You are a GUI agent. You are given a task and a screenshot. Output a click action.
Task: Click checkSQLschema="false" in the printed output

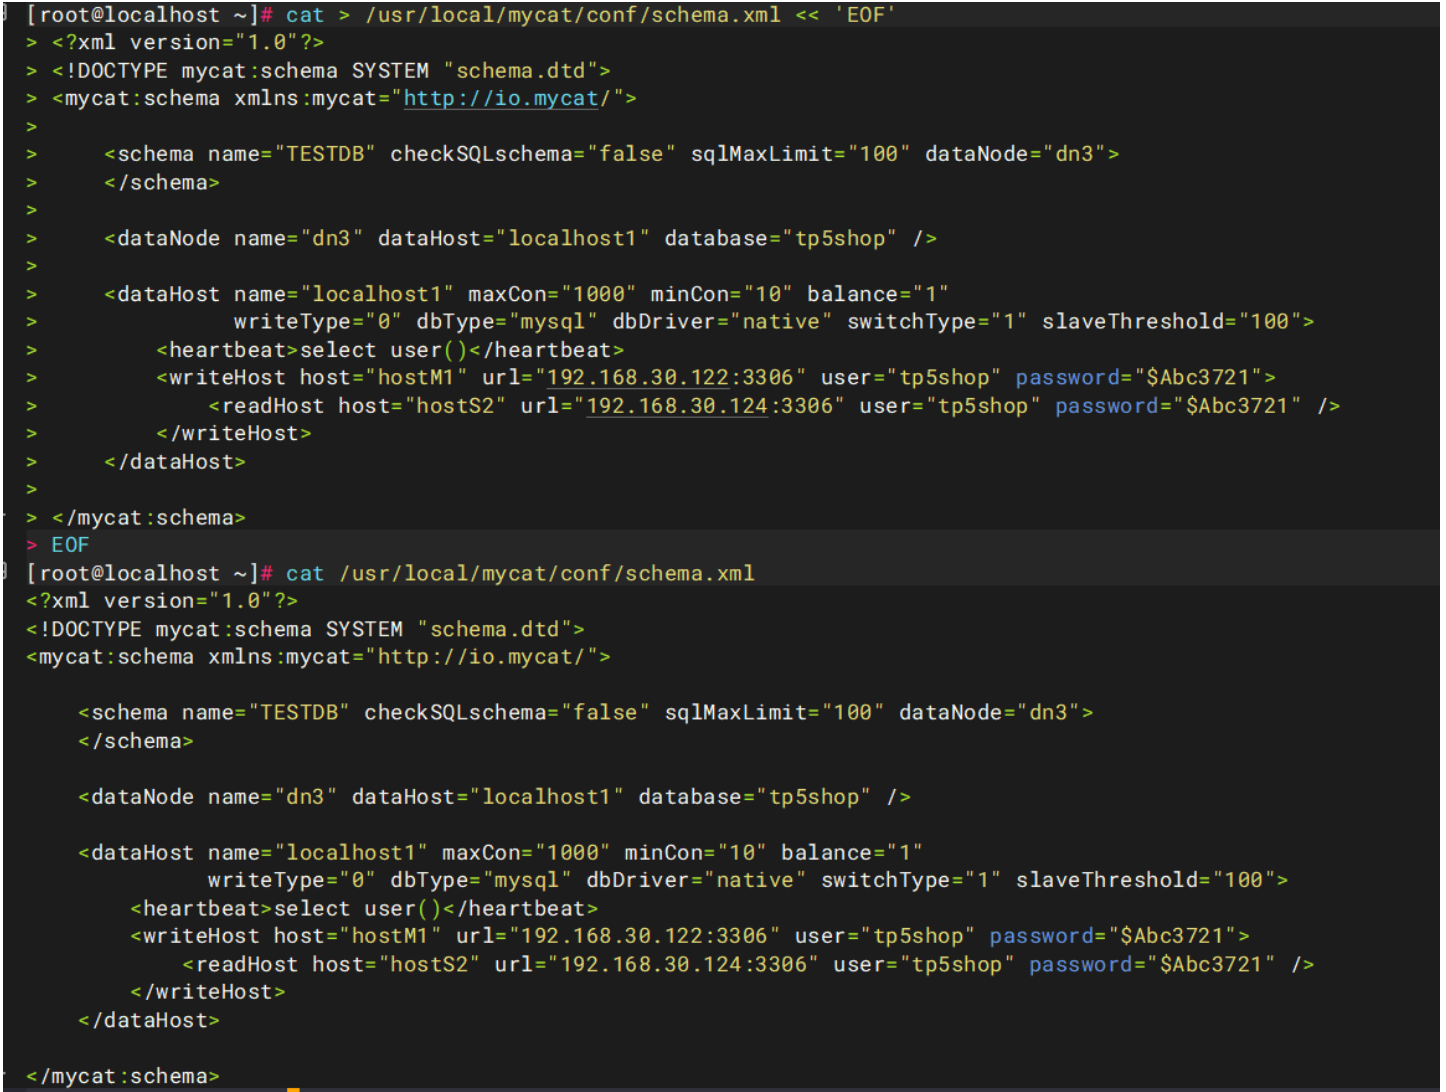click(508, 712)
